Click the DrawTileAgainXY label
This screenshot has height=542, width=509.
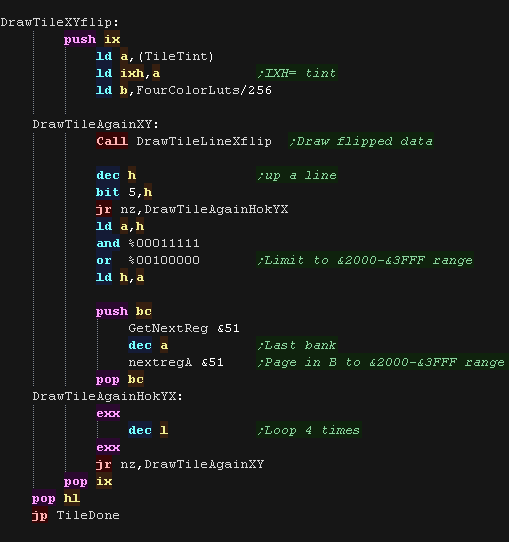pyautogui.click(x=95, y=124)
